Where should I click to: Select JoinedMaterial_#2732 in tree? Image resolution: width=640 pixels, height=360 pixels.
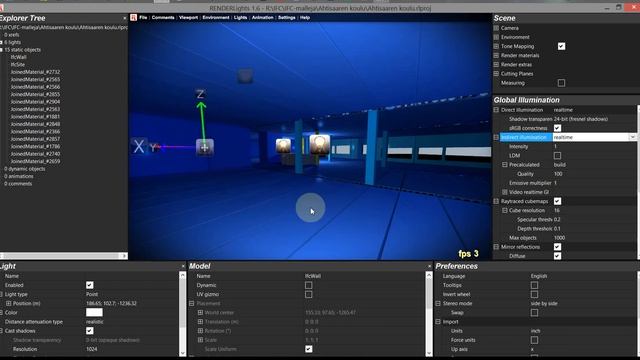point(36,72)
